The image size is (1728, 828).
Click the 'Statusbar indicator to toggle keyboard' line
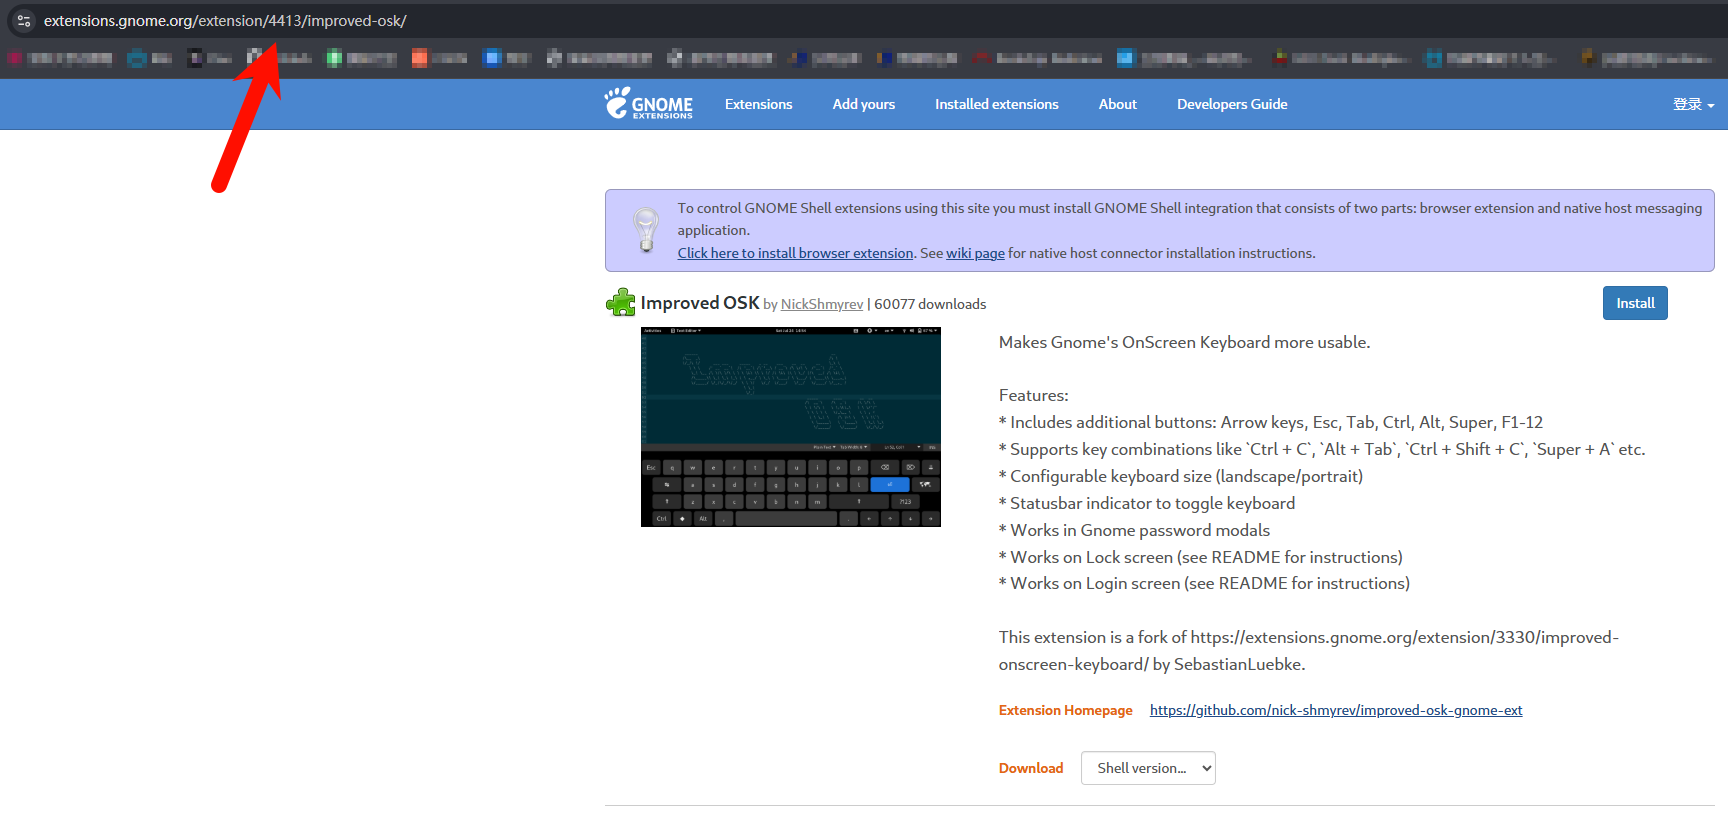click(1146, 503)
